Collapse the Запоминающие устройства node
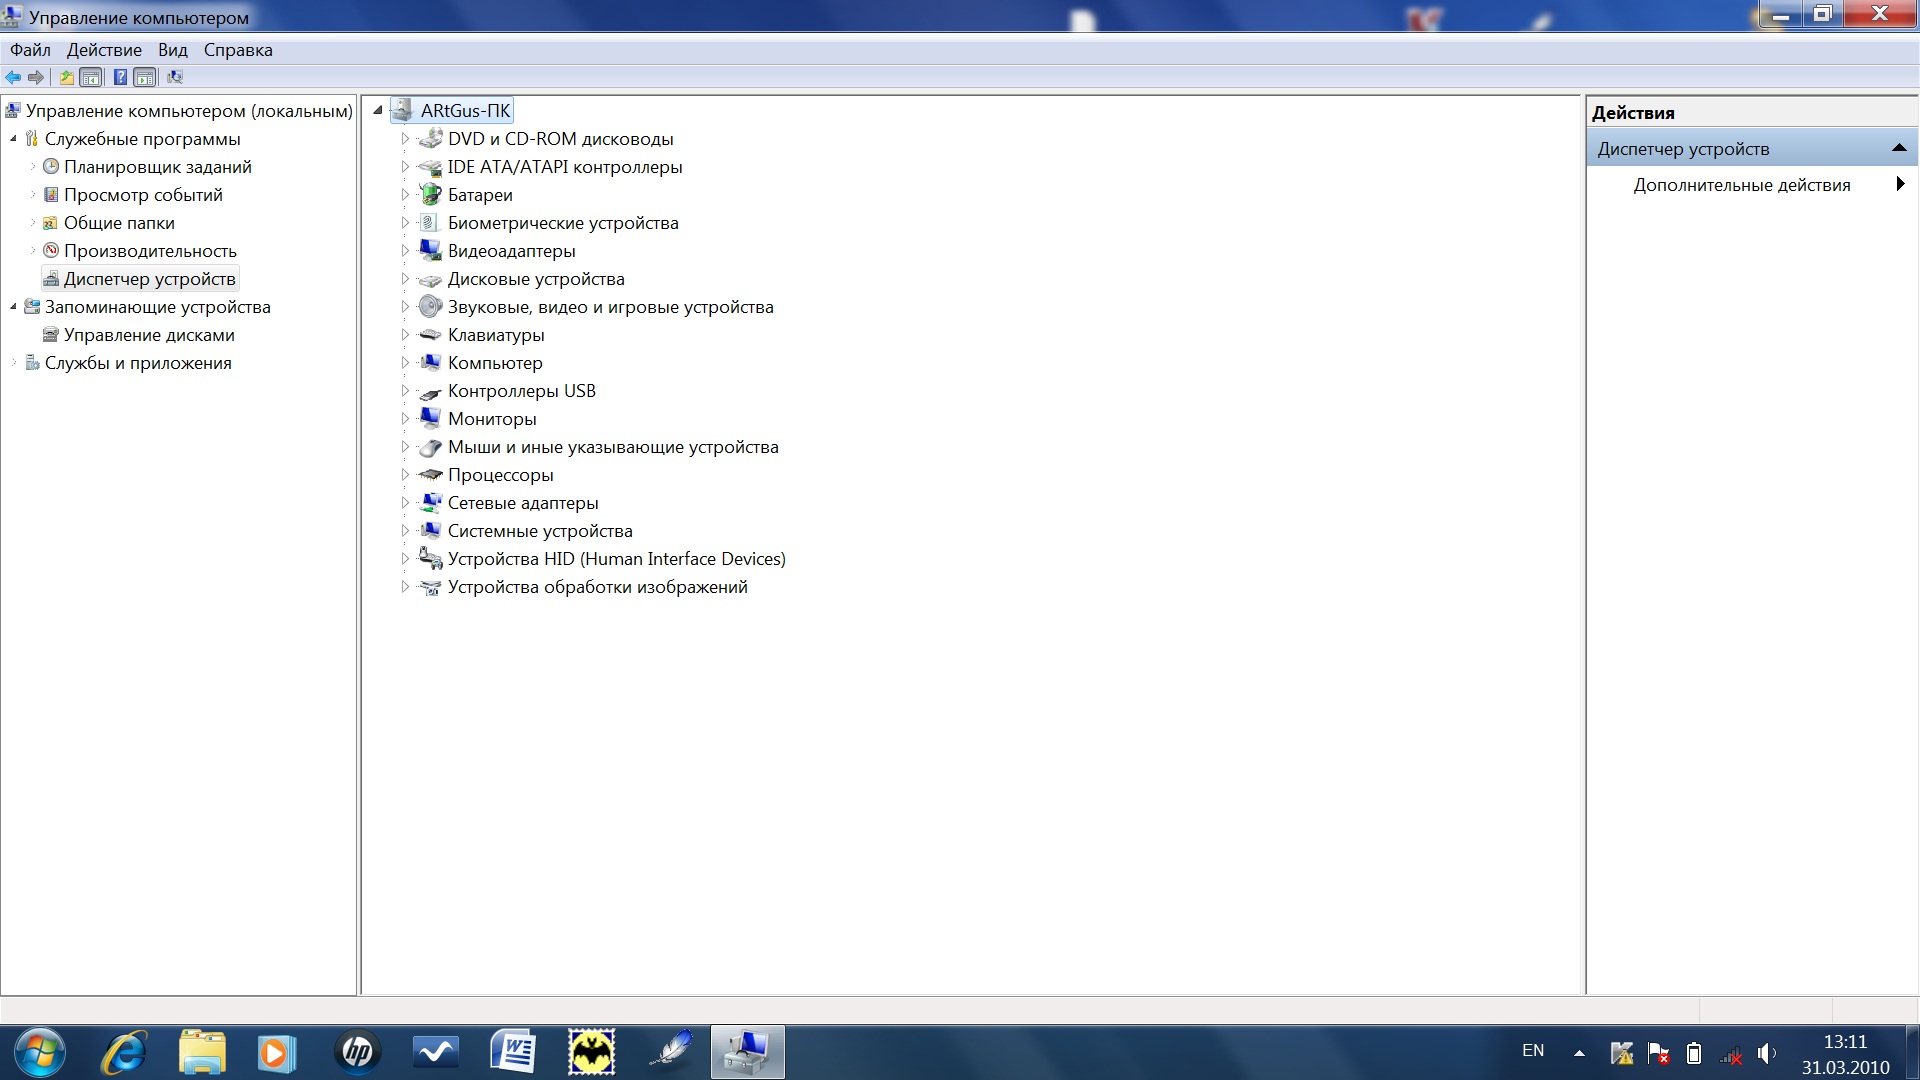Image resolution: width=1920 pixels, height=1080 pixels. [x=13, y=307]
